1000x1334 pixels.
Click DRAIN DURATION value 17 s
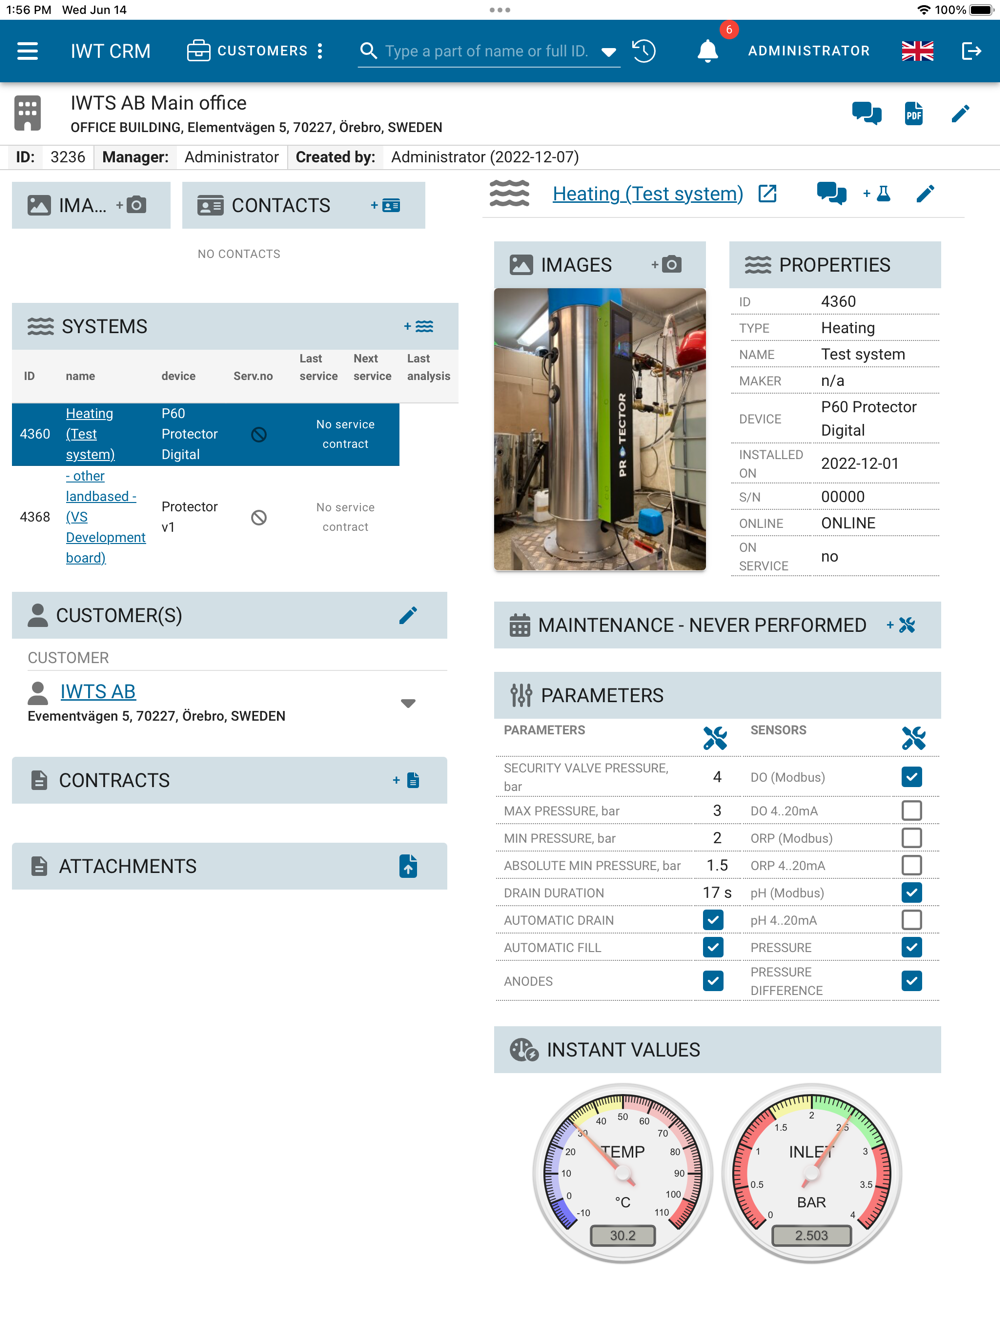pyautogui.click(x=717, y=892)
